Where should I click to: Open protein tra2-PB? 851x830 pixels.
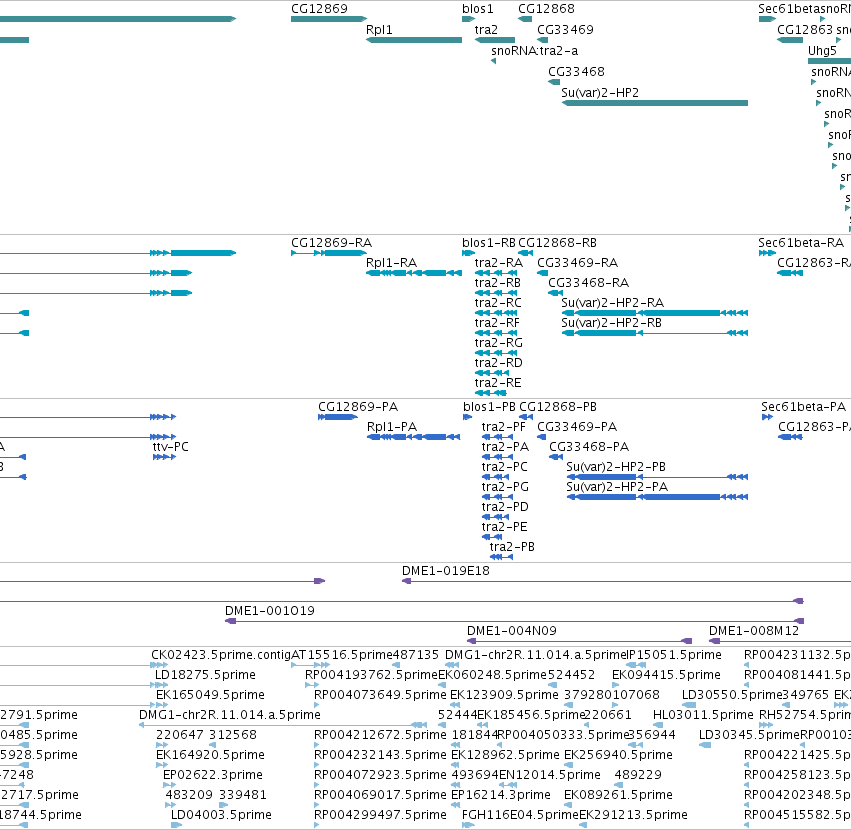512,547
